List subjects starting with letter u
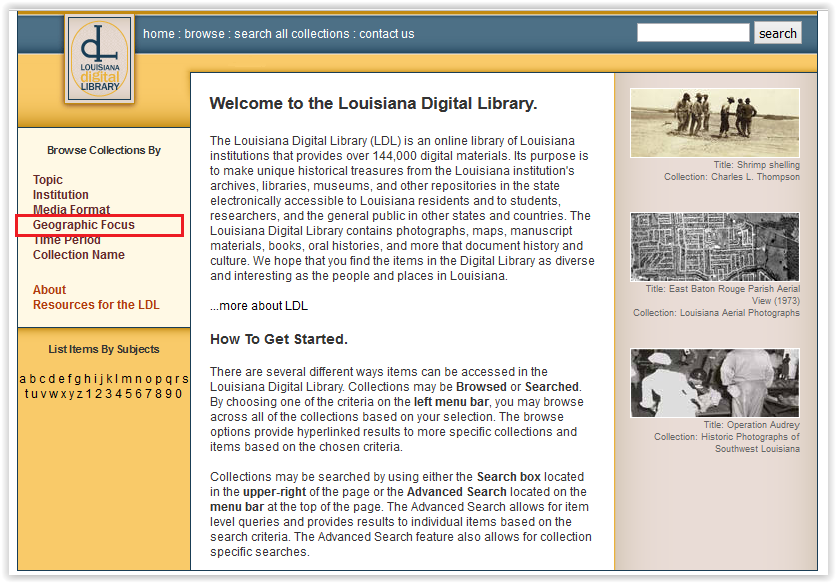The height and width of the screenshot is (583, 836). point(34,394)
